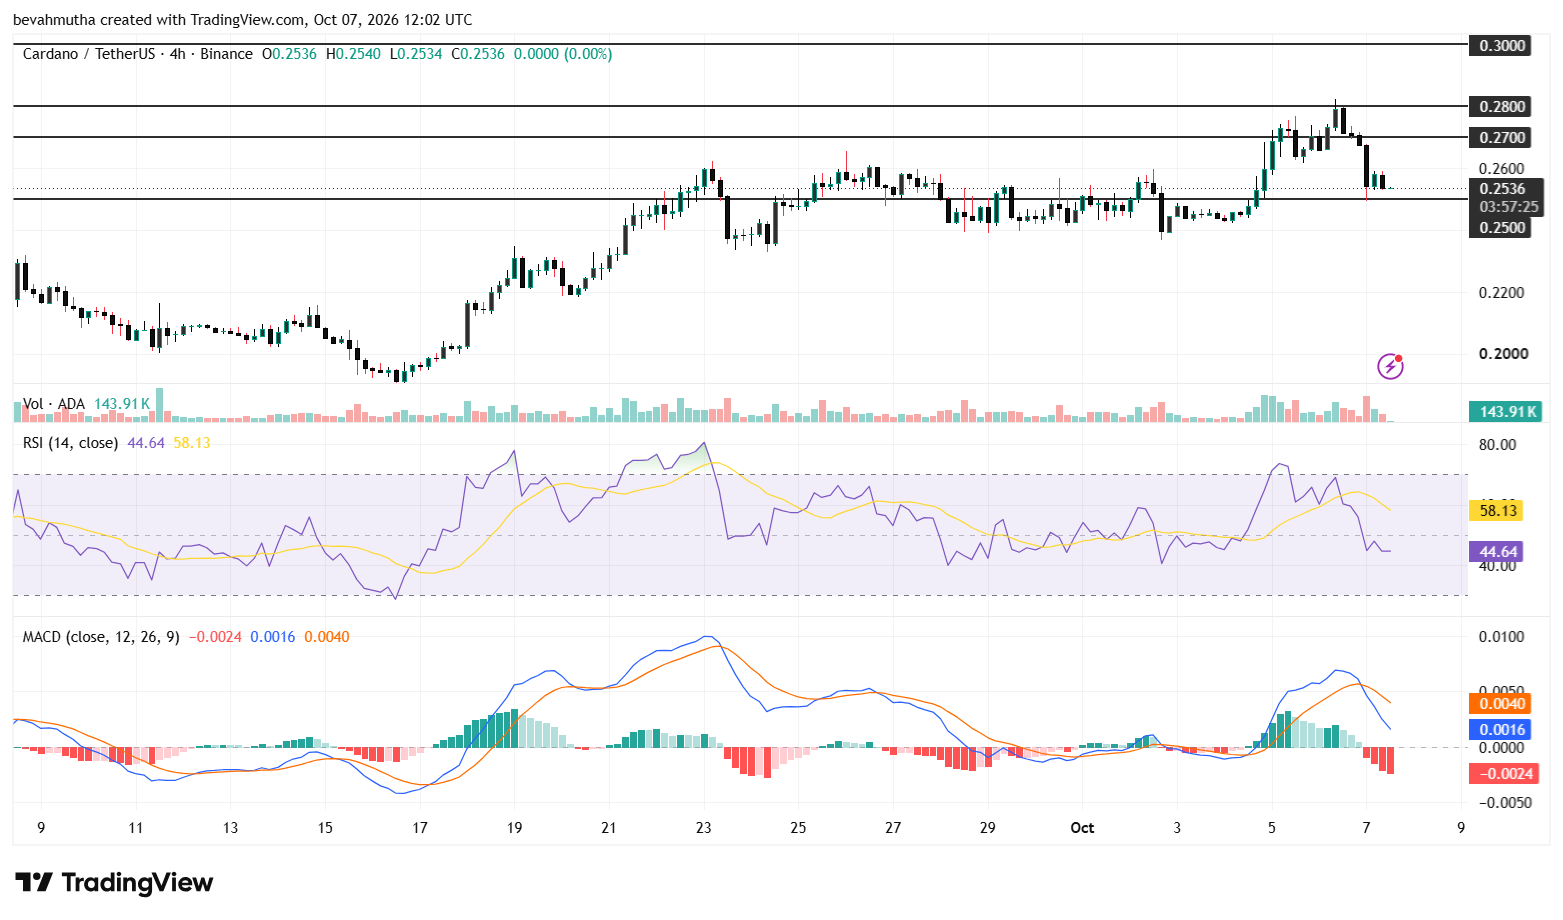Click the orange 0.0040 in MACD legend
The height and width of the screenshot is (920, 1563).
click(327, 636)
